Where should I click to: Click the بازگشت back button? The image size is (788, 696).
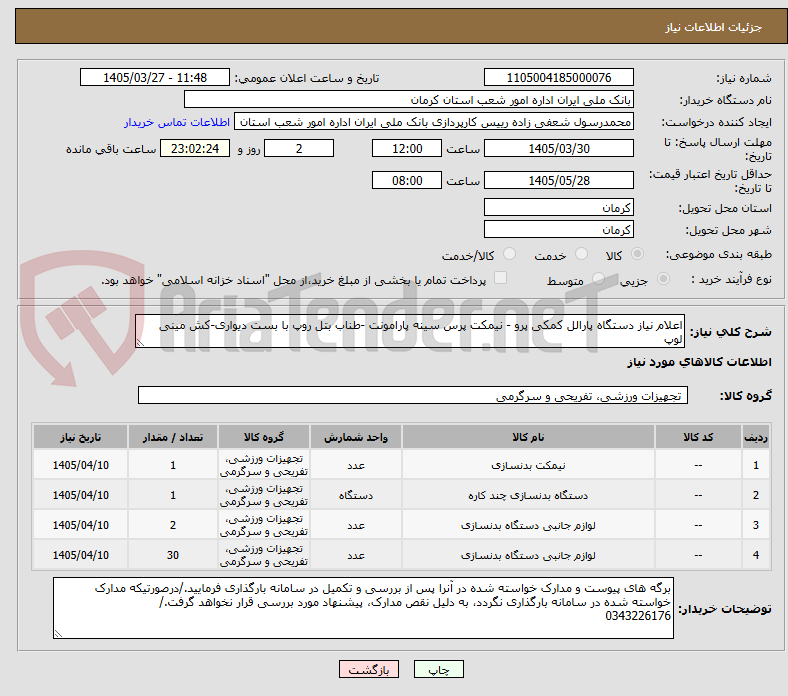[368, 669]
